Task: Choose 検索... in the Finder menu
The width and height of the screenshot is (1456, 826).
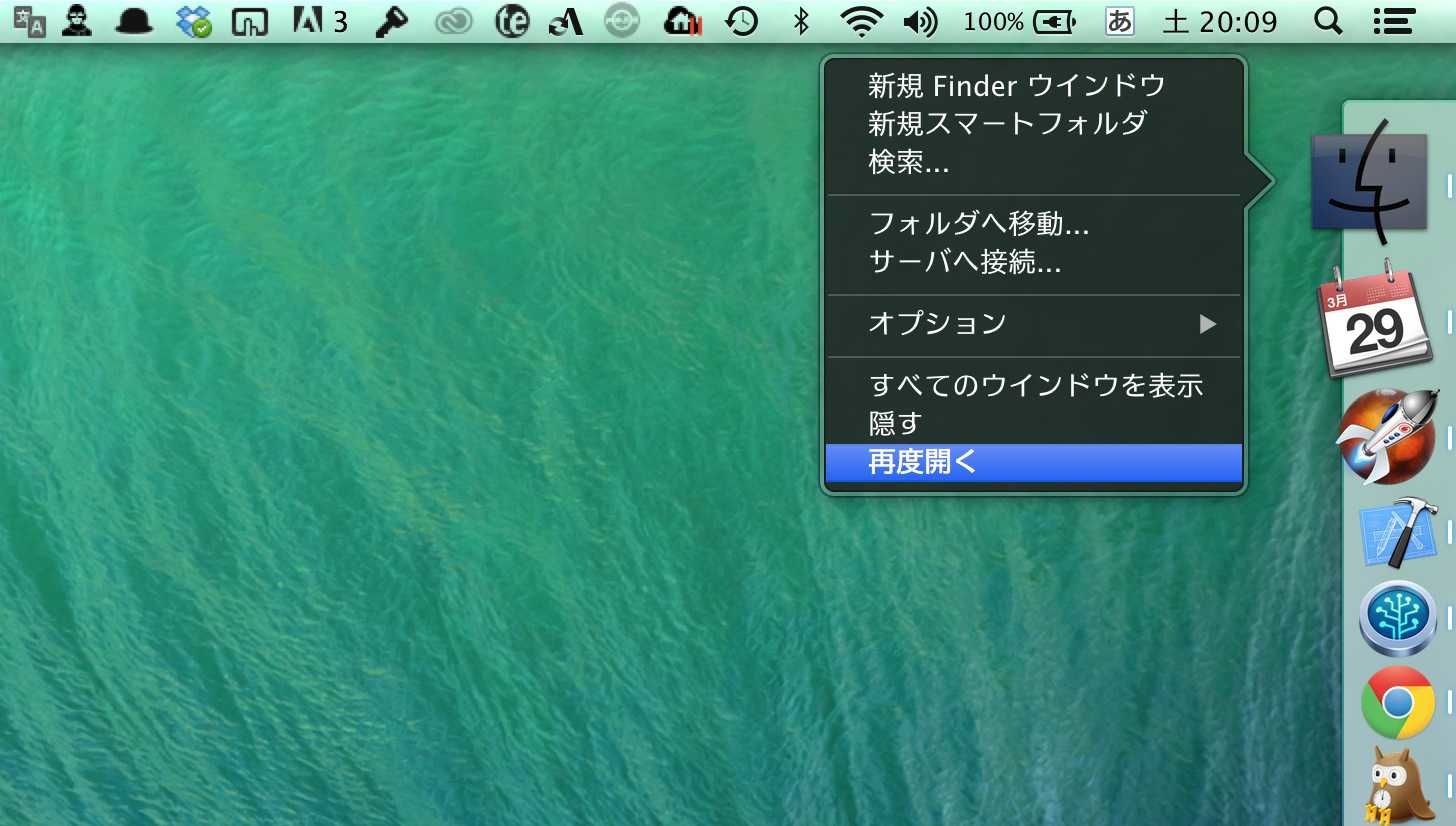Action: (1034, 163)
